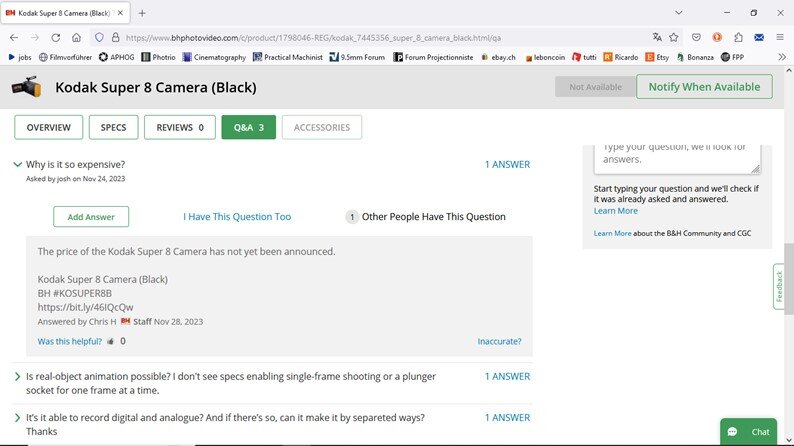Bookmark this page with the star icon
The height and width of the screenshot is (446, 794).
[673, 37]
